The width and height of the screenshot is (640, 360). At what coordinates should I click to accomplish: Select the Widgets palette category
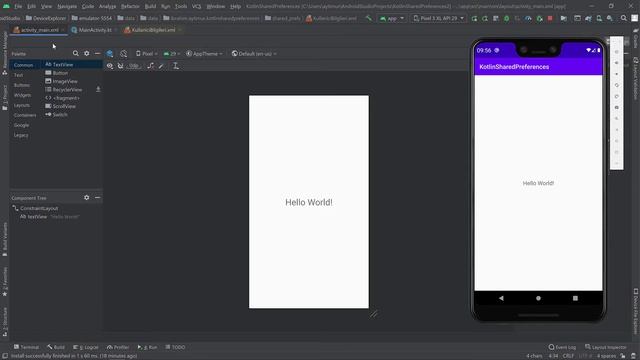[x=22, y=95]
